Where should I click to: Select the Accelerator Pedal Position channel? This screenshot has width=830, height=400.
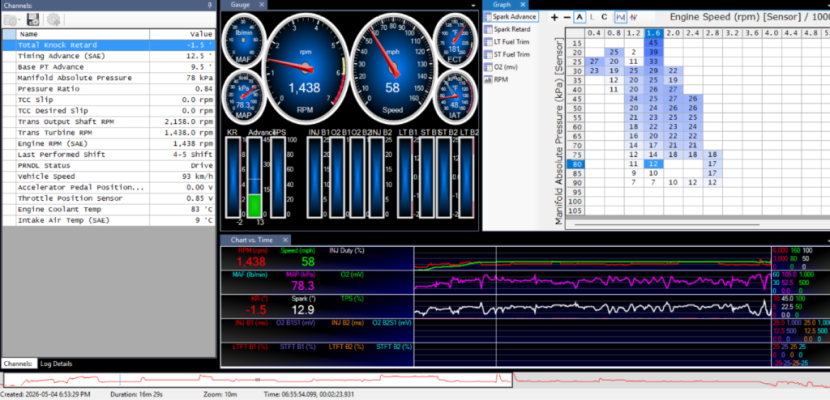[109, 187]
